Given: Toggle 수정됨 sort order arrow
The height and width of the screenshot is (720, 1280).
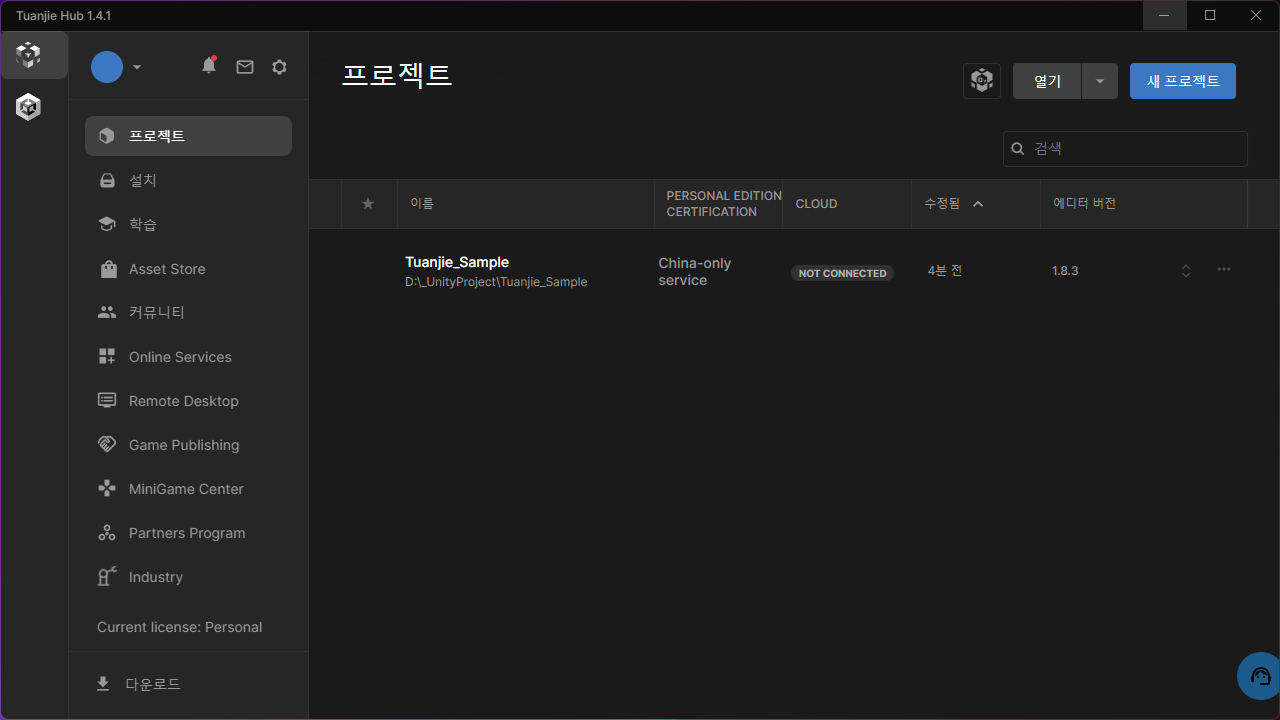Looking at the screenshot, I should 978,204.
